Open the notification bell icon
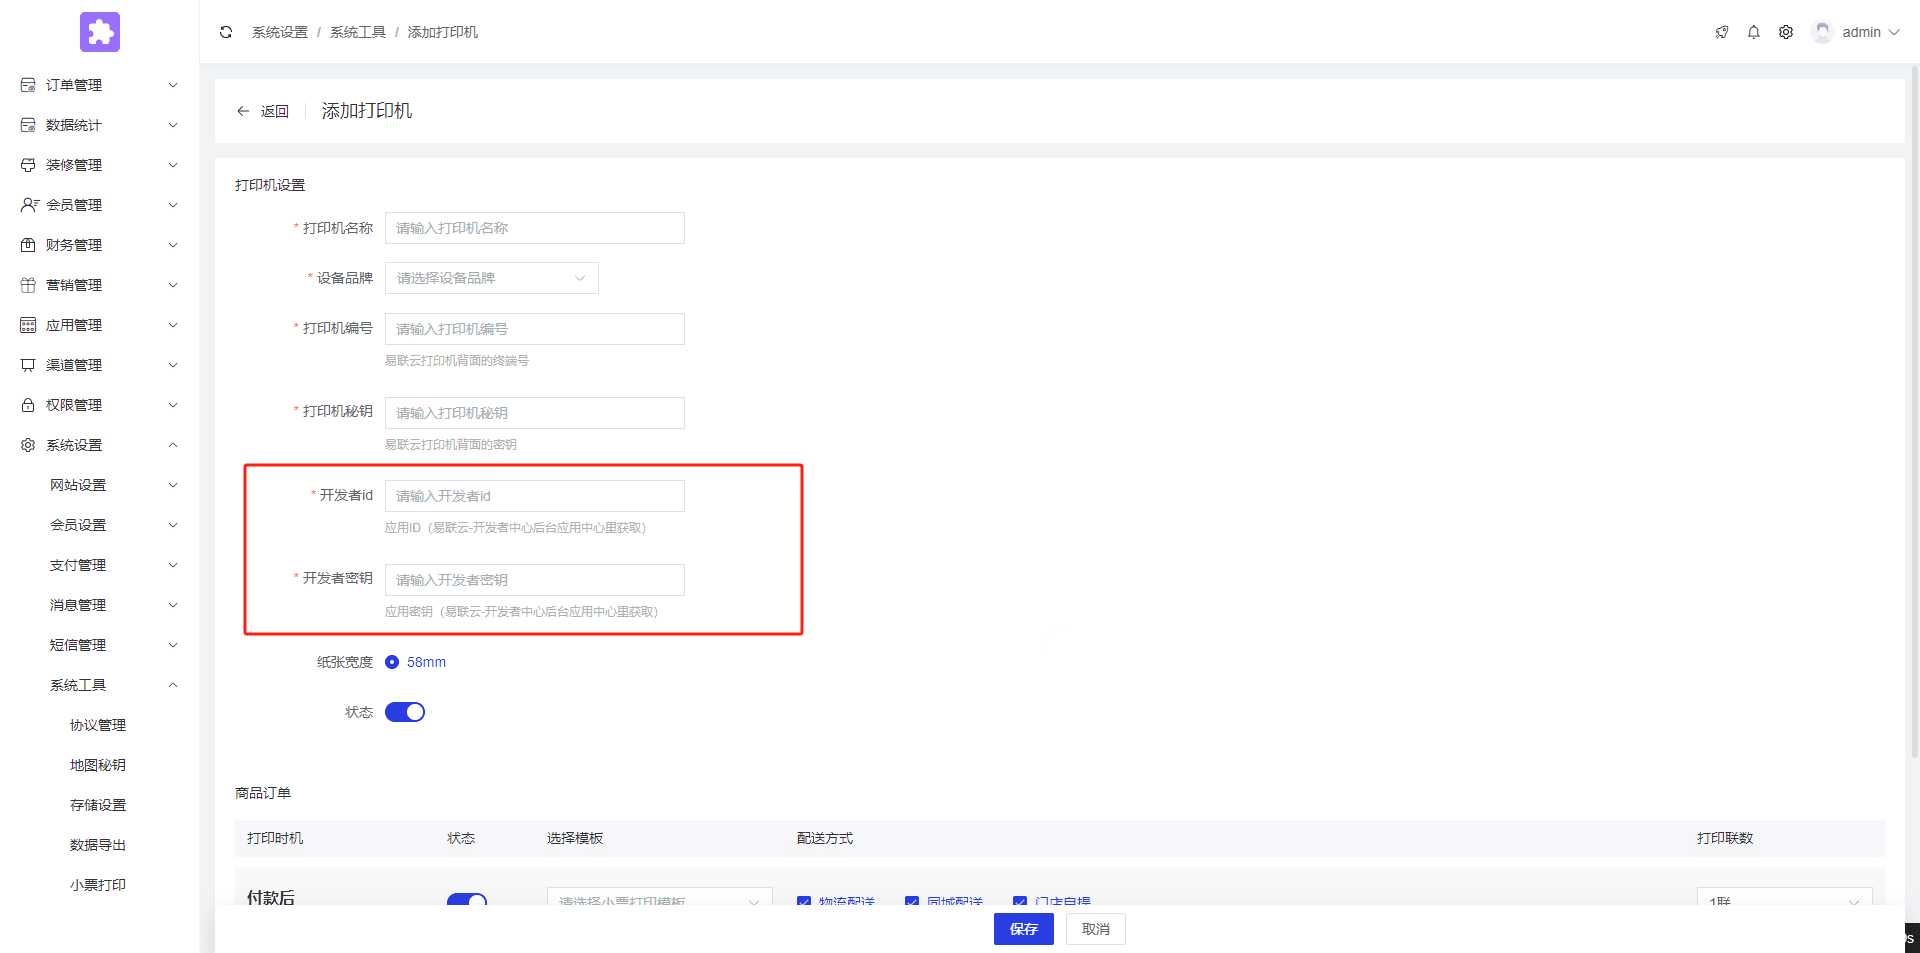Image resolution: width=1920 pixels, height=953 pixels. [x=1753, y=32]
